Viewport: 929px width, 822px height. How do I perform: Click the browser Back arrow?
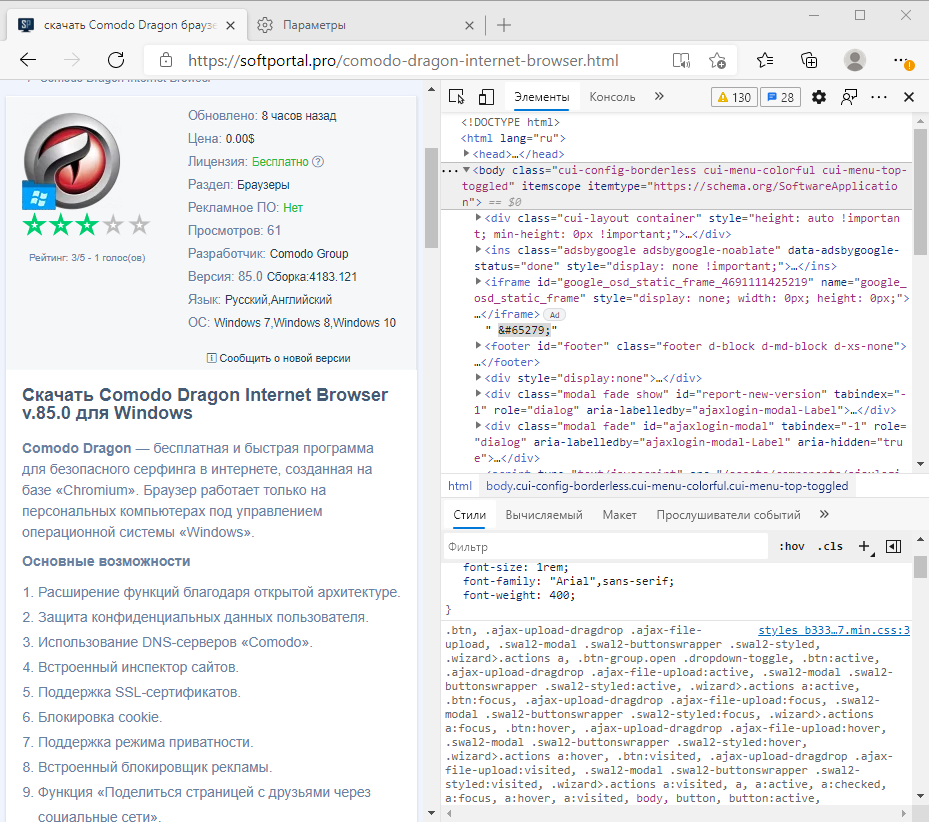[28, 60]
